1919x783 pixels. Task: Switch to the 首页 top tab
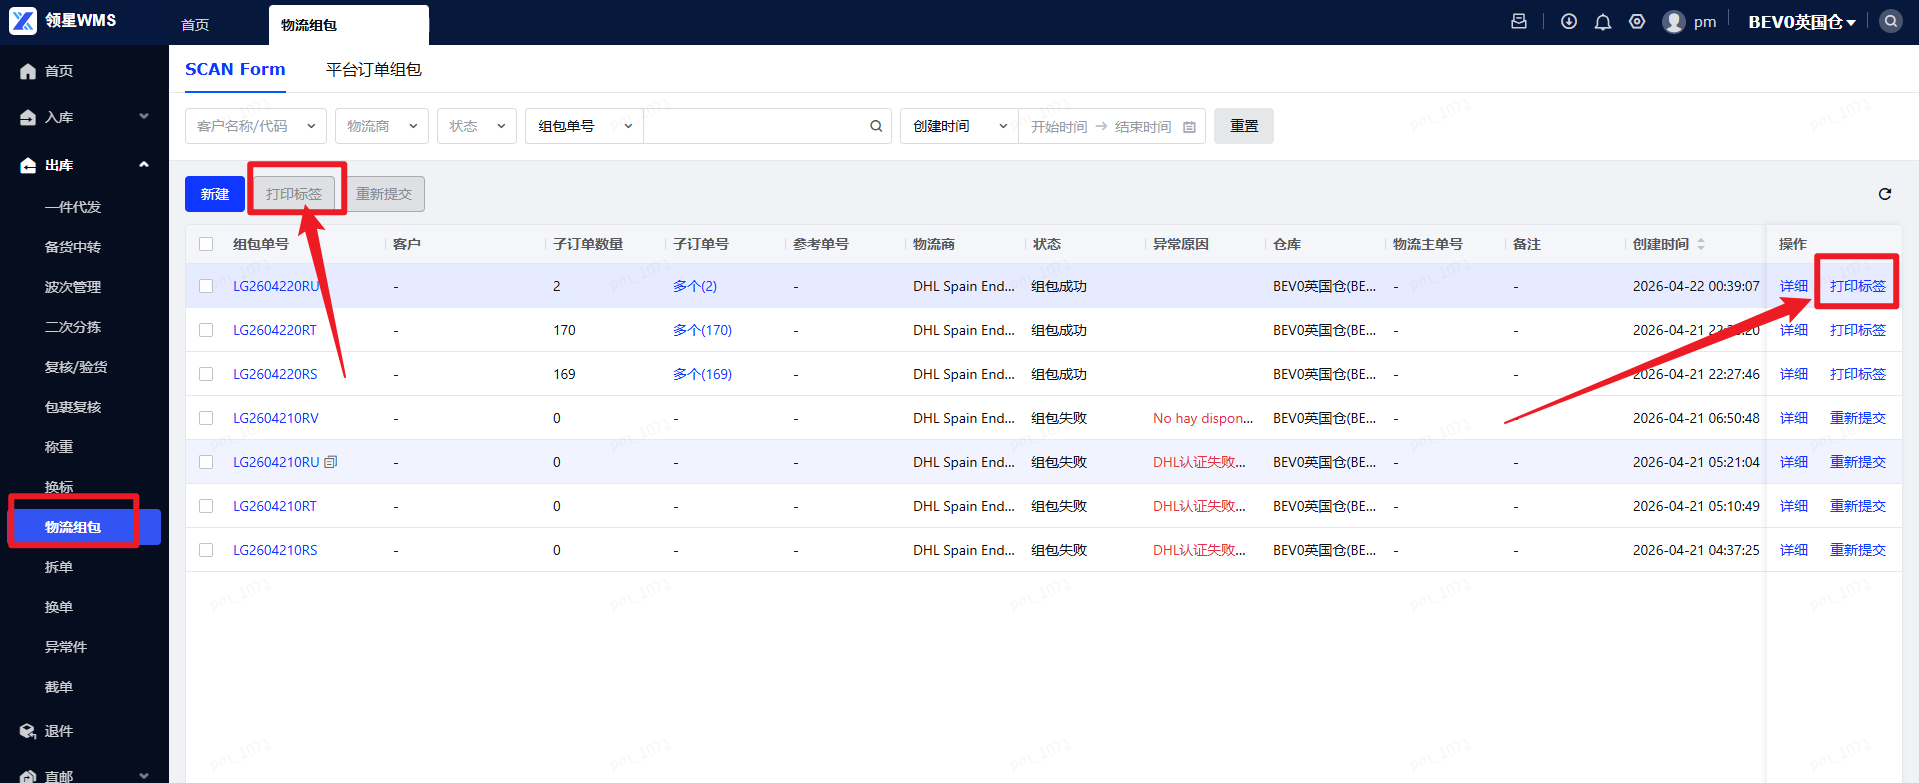[x=195, y=25]
